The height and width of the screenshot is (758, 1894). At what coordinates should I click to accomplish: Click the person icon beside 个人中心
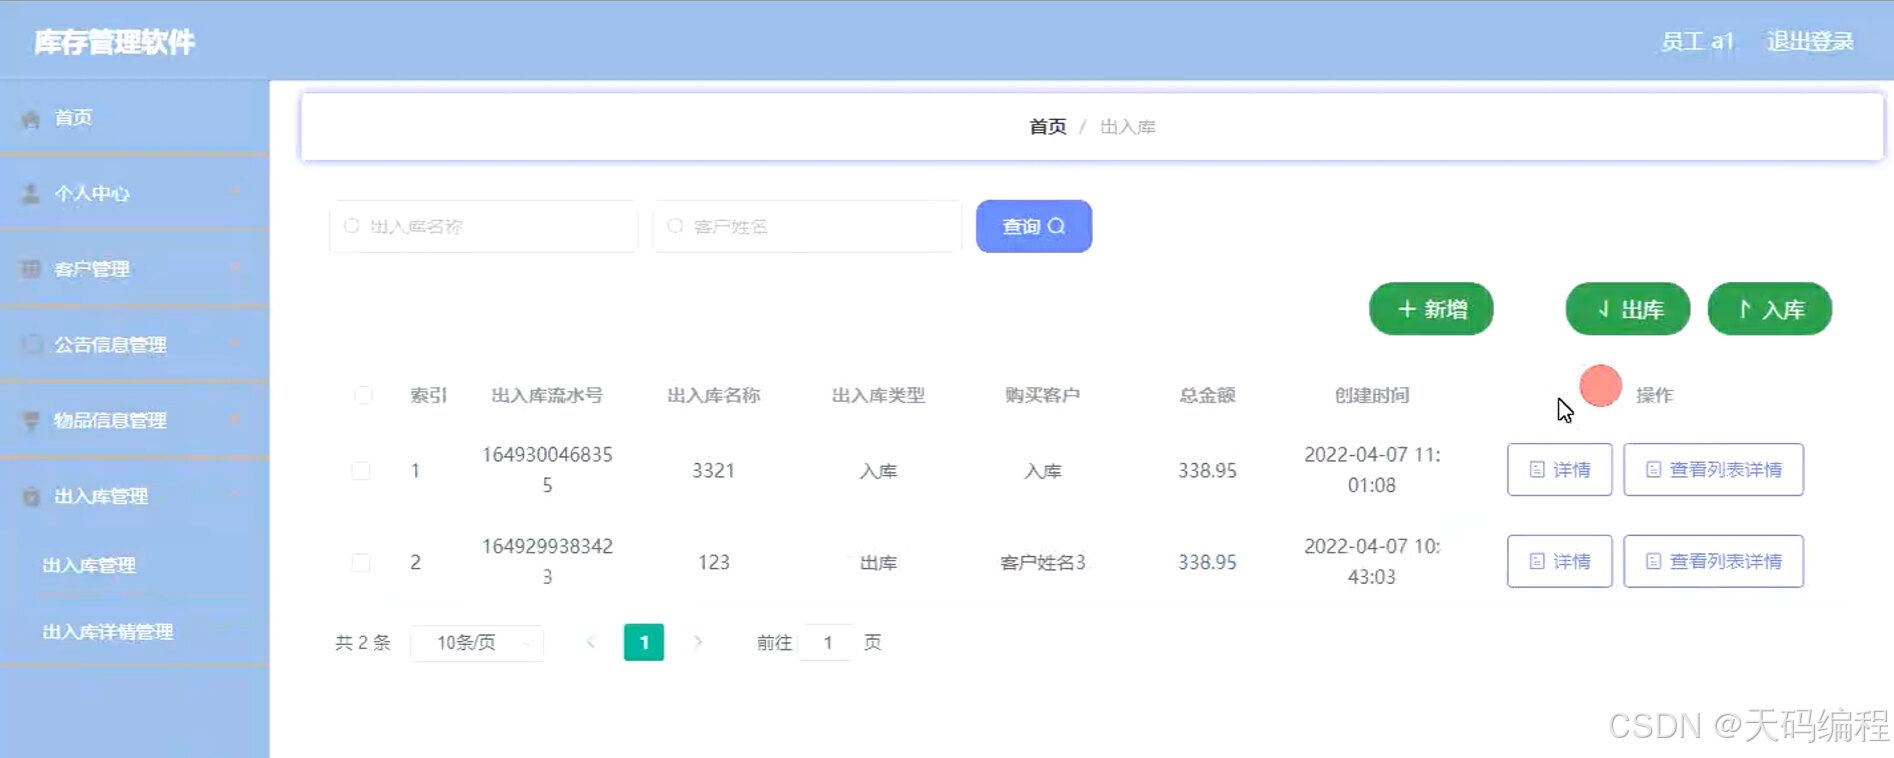pyautogui.click(x=31, y=194)
